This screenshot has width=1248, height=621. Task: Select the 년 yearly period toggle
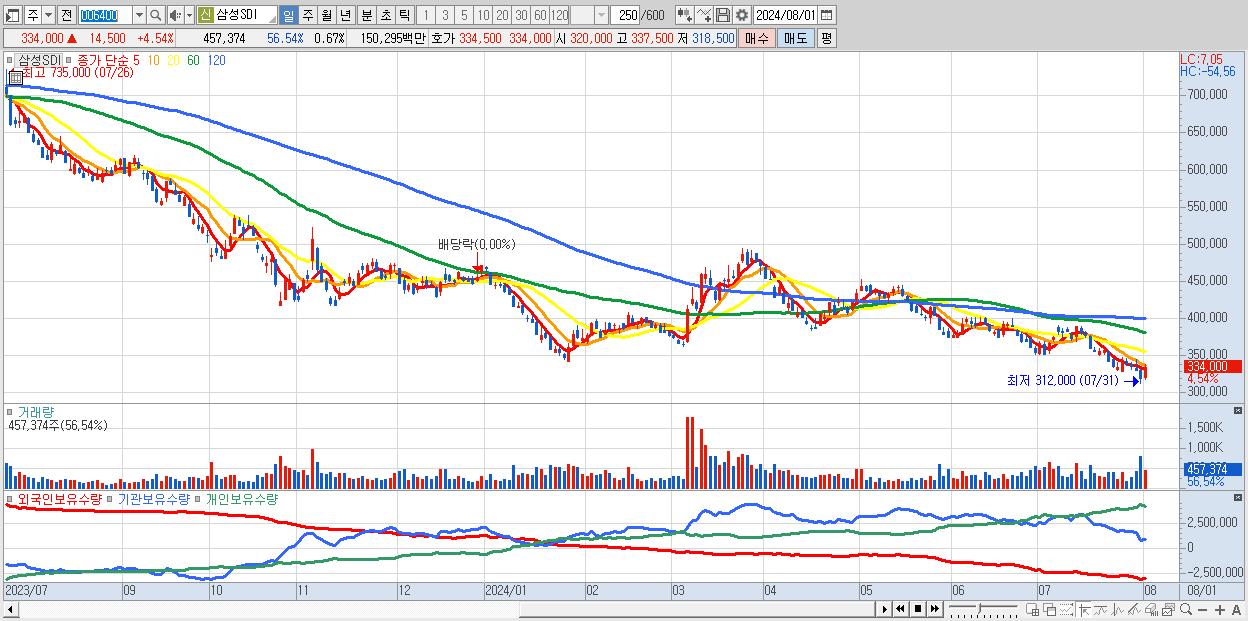(345, 16)
